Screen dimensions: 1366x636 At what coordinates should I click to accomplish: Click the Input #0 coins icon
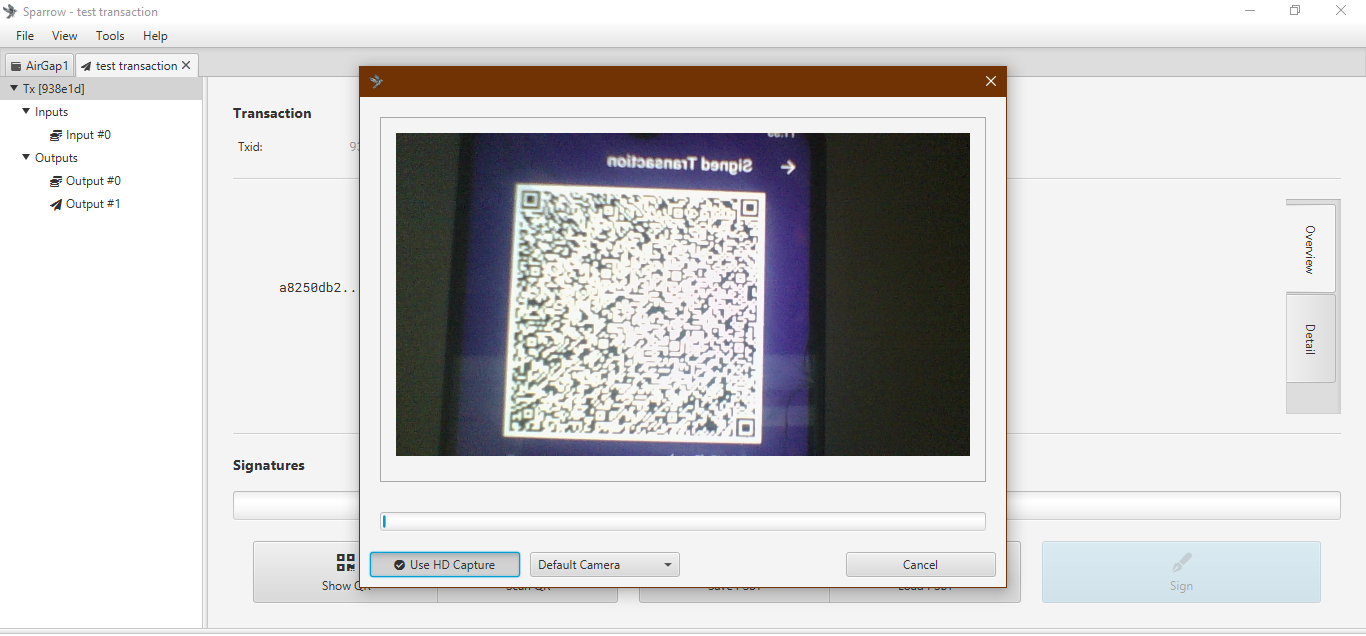(56, 135)
